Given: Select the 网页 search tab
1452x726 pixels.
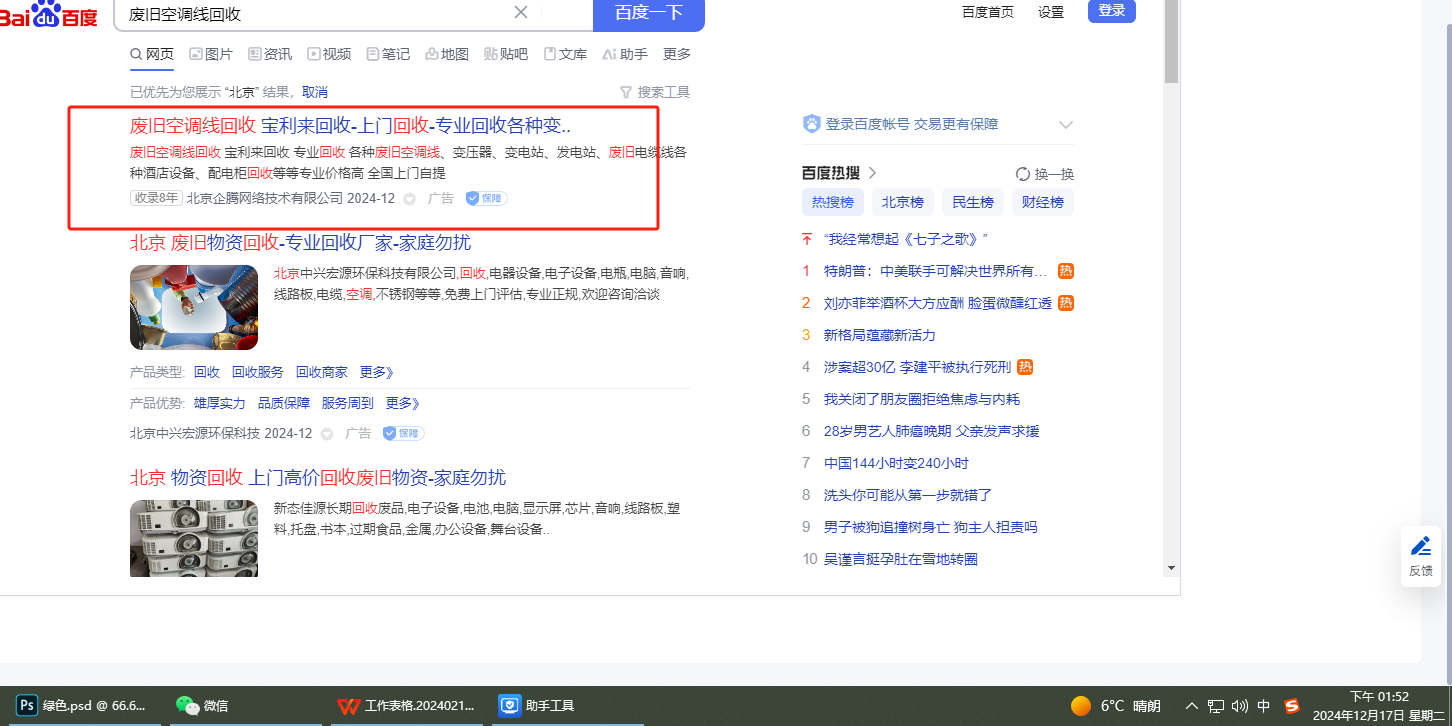Looking at the screenshot, I should point(152,54).
